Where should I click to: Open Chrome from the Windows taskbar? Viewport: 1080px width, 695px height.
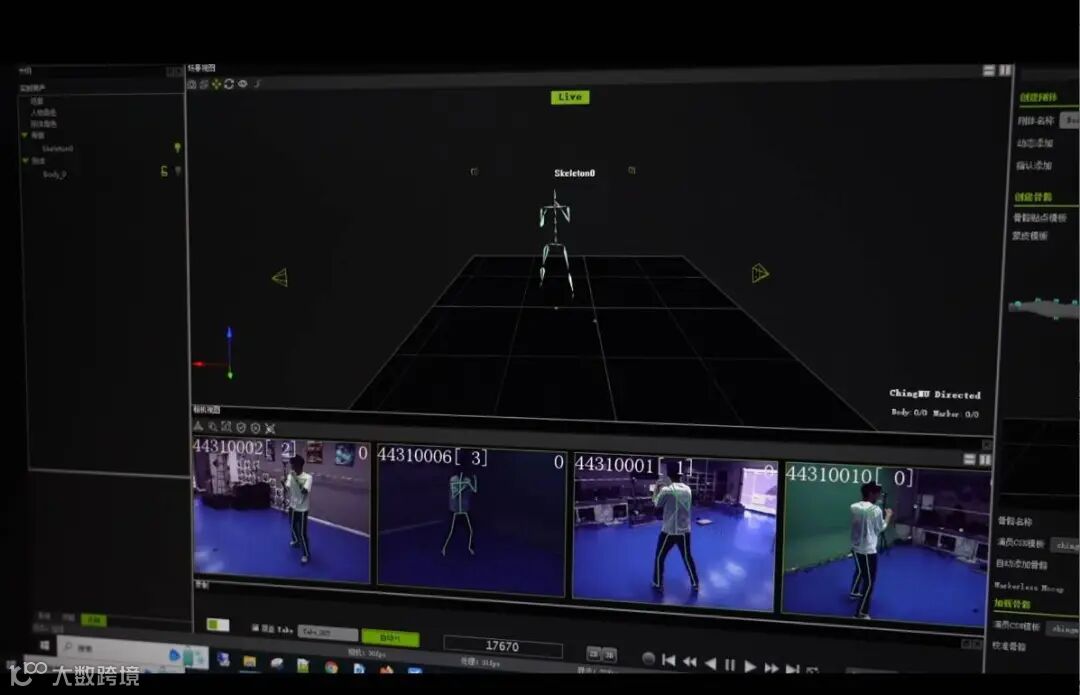[331, 667]
